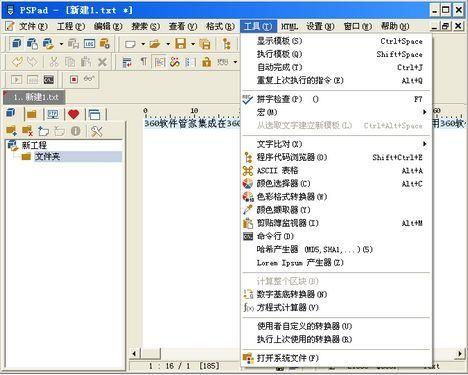Choose 自动完成 menu entry
Screen dimensions: 468x375
click(336, 67)
